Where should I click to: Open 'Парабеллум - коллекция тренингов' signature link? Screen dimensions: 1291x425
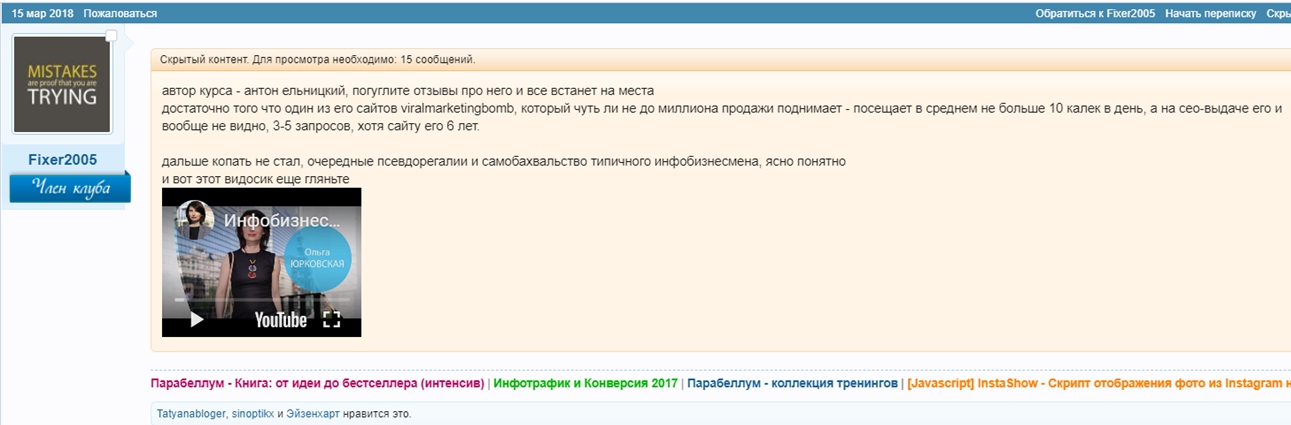click(792, 383)
